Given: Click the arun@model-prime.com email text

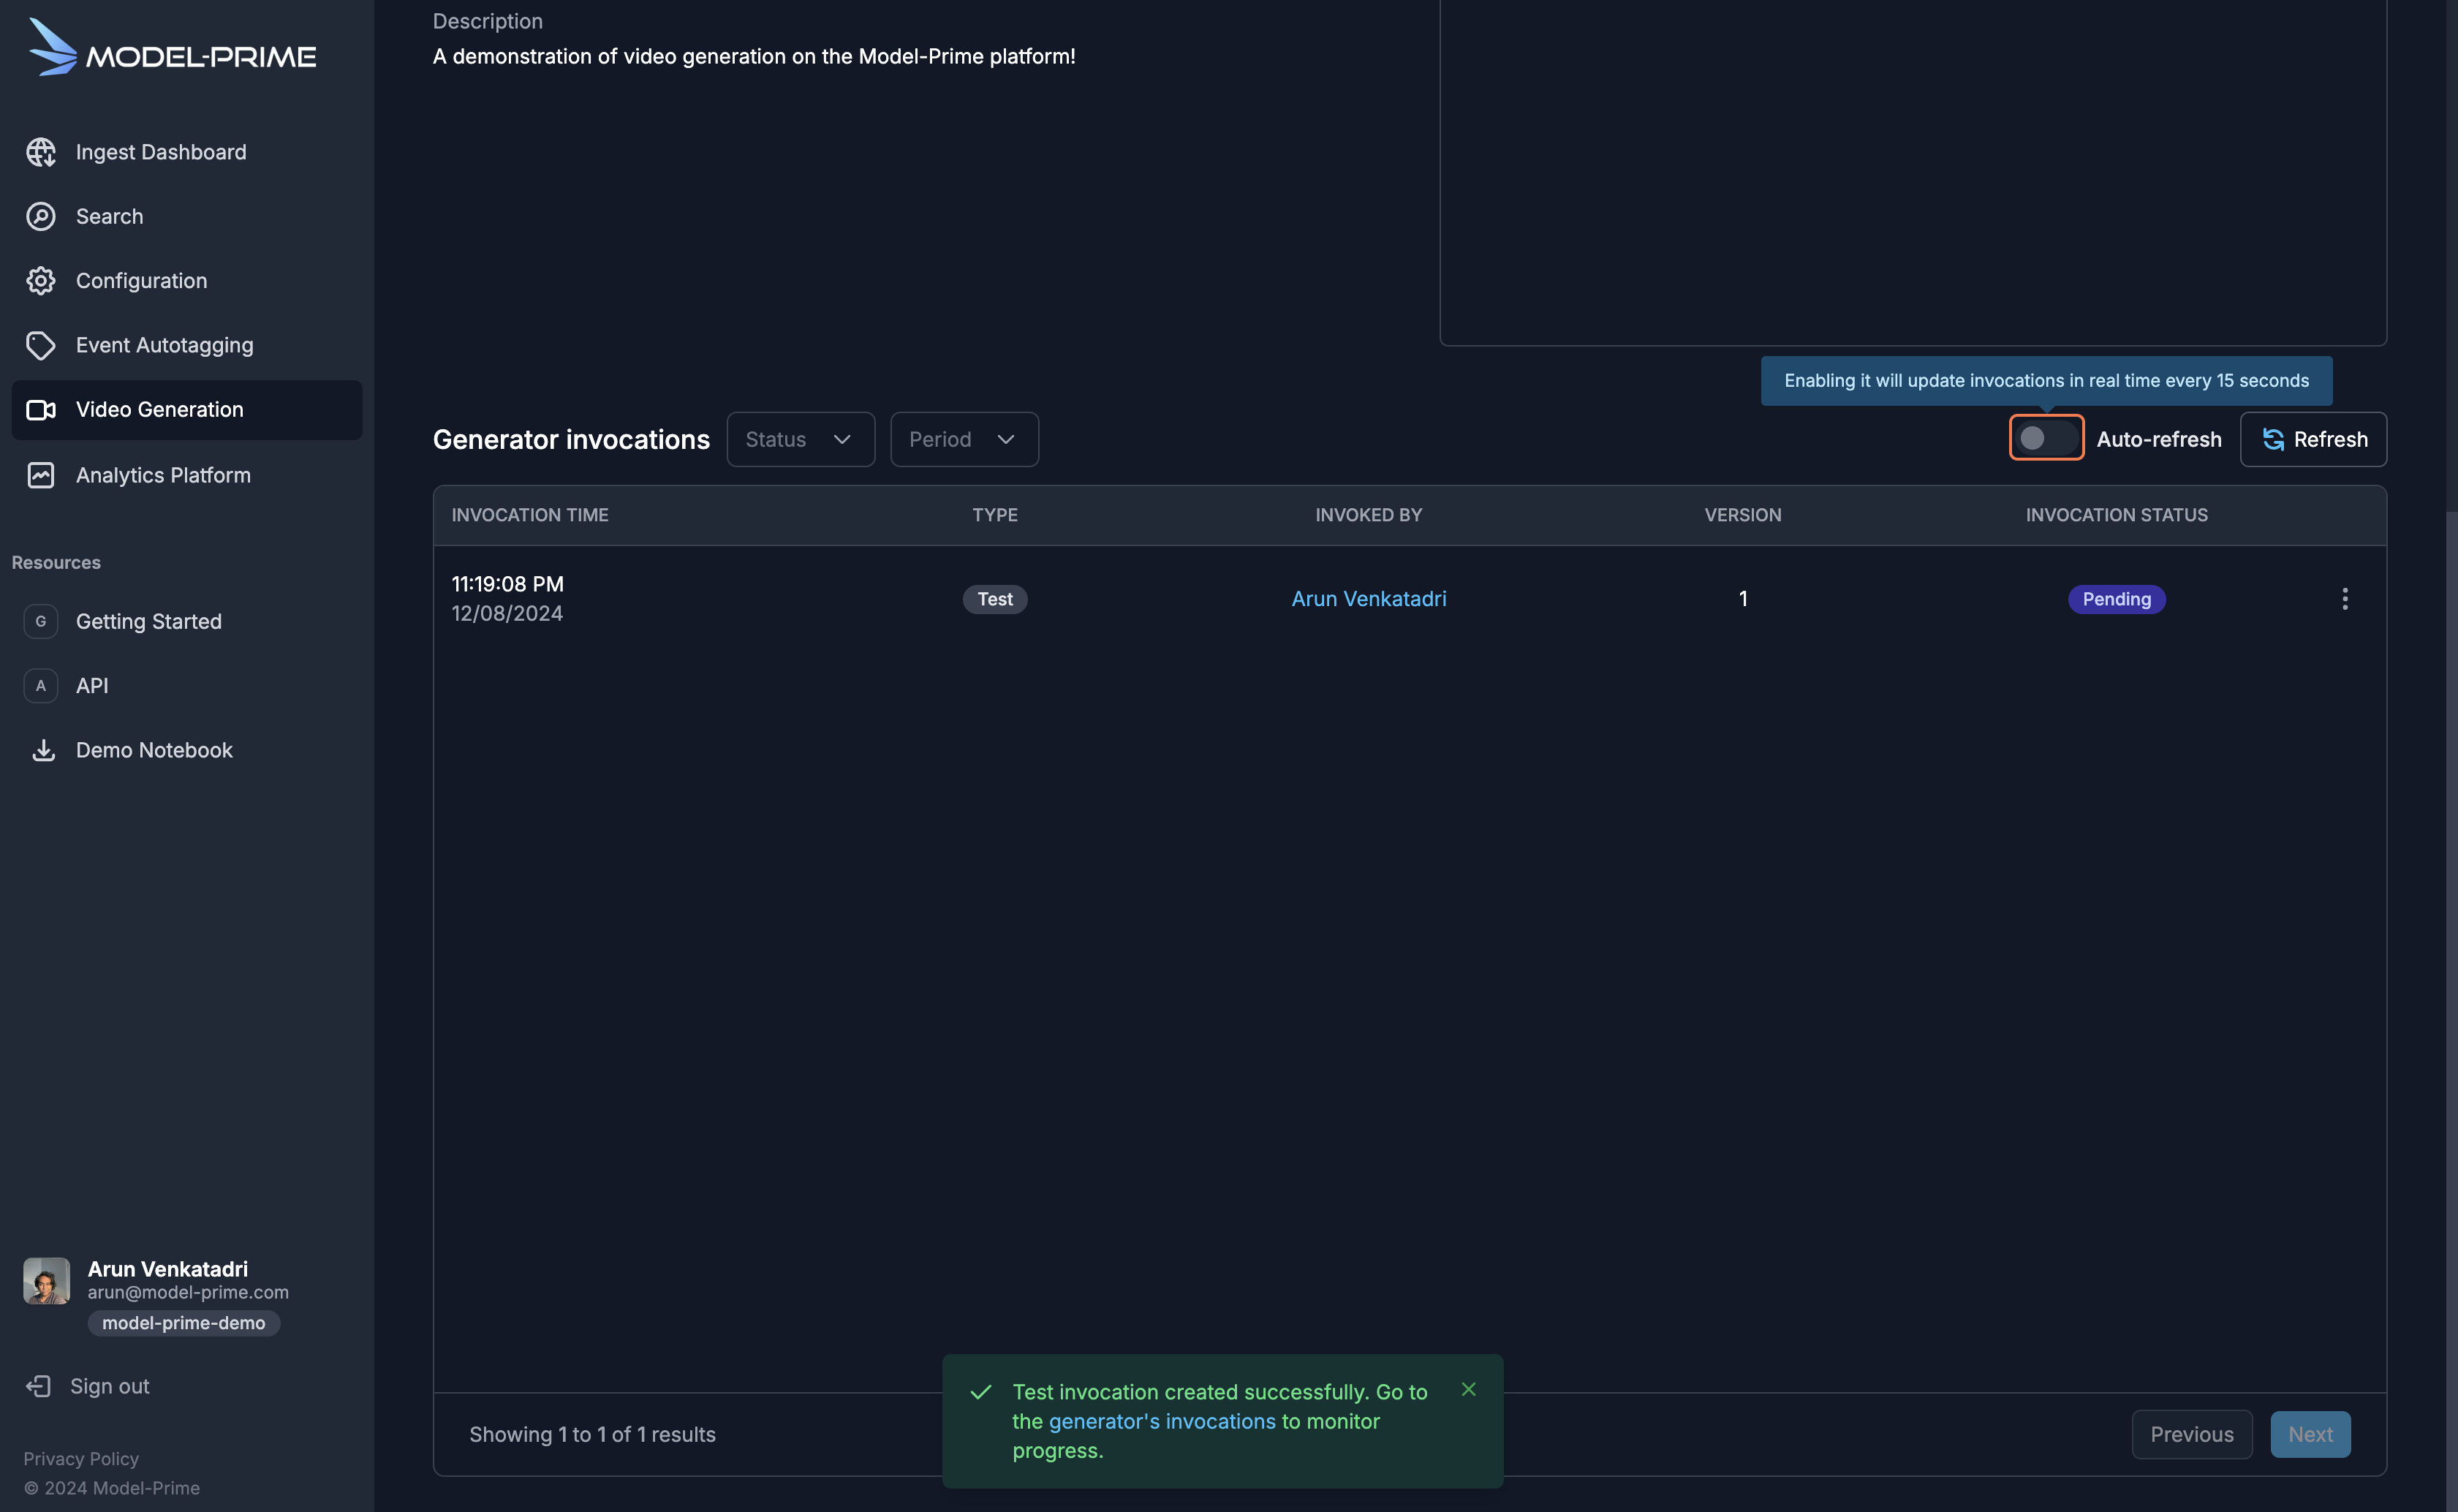Looking at the screenshot, I should [188, 1292].
